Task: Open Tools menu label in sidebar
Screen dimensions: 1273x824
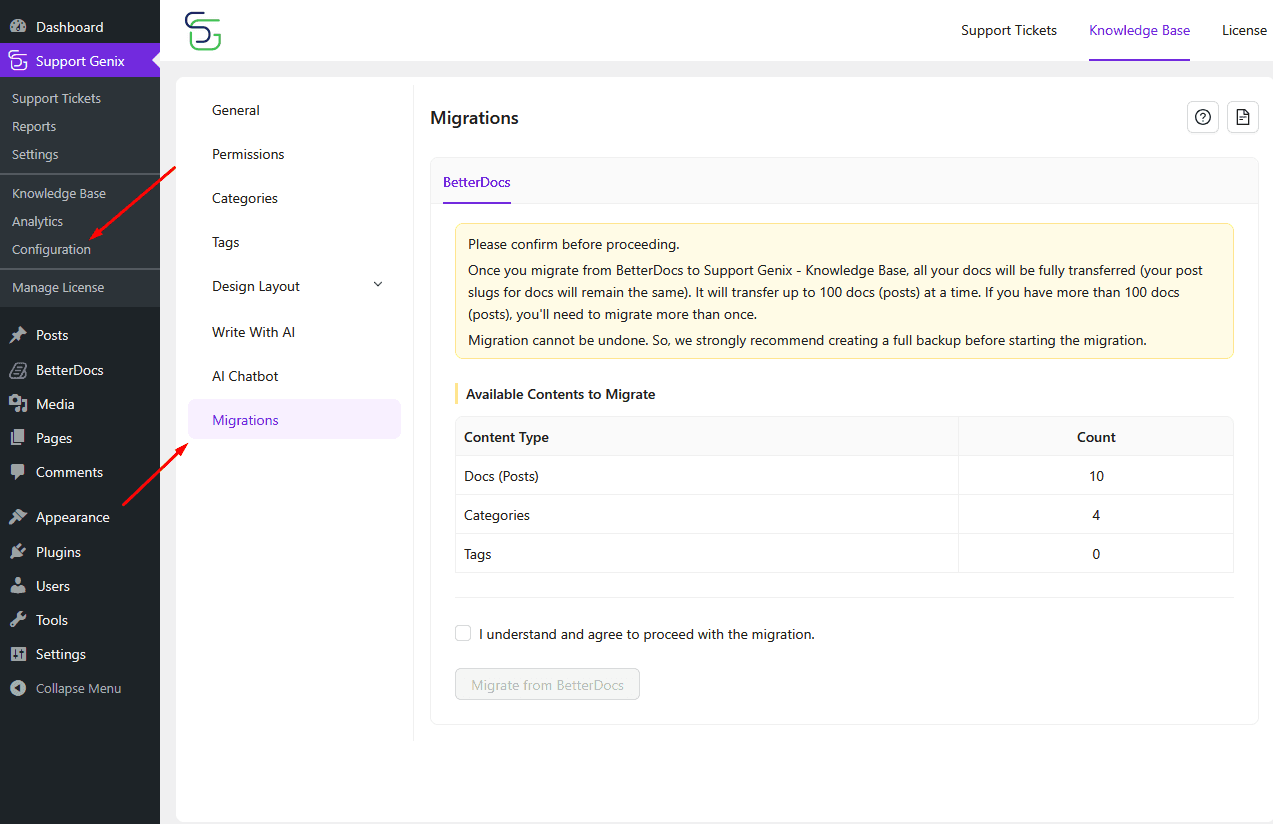Action: point(52,620)
